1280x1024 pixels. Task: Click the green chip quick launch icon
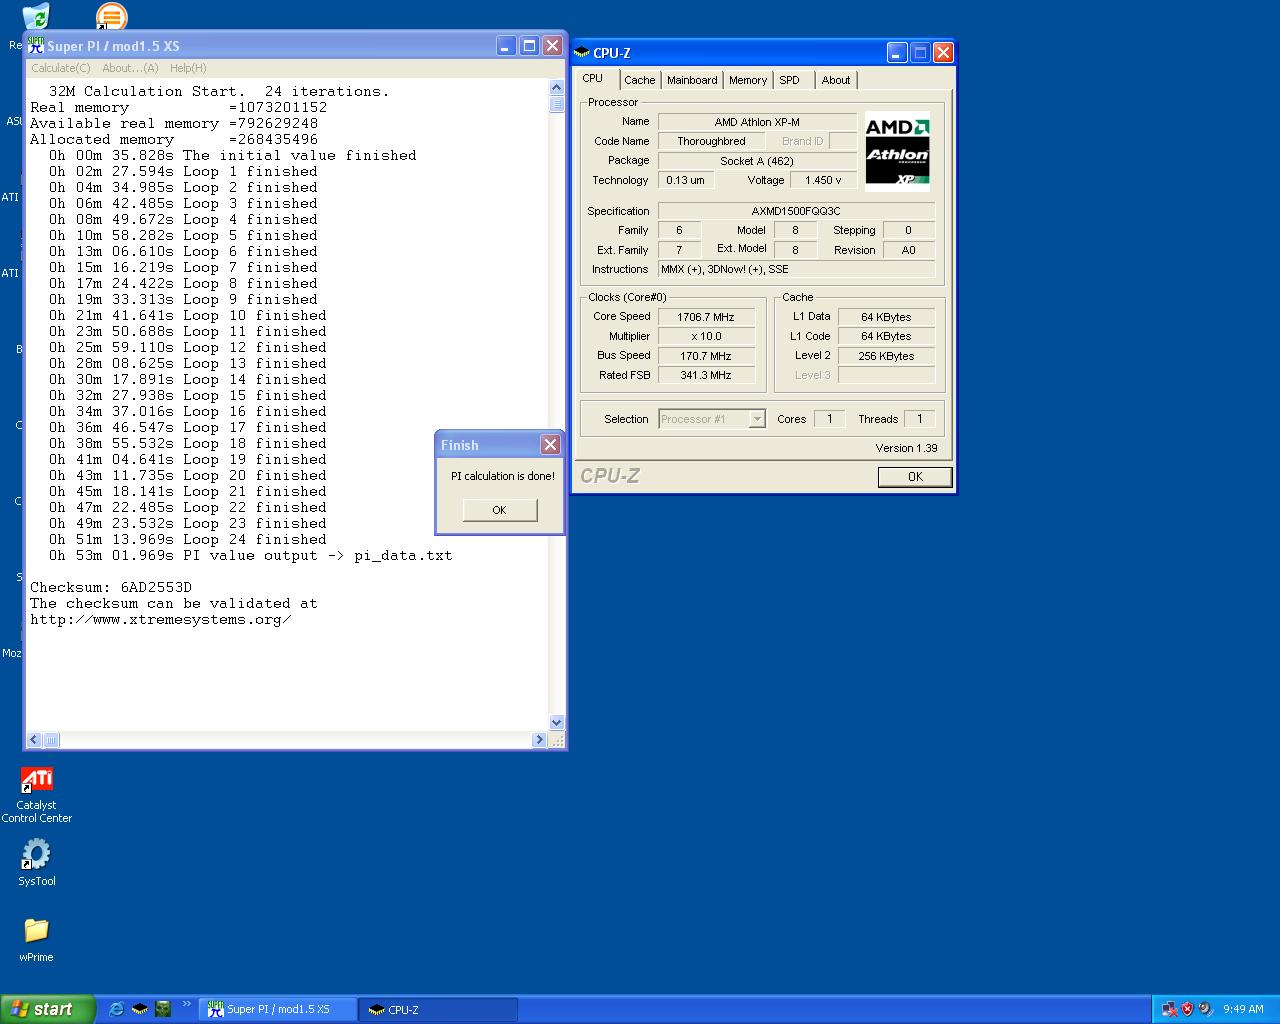point(162,1009)
